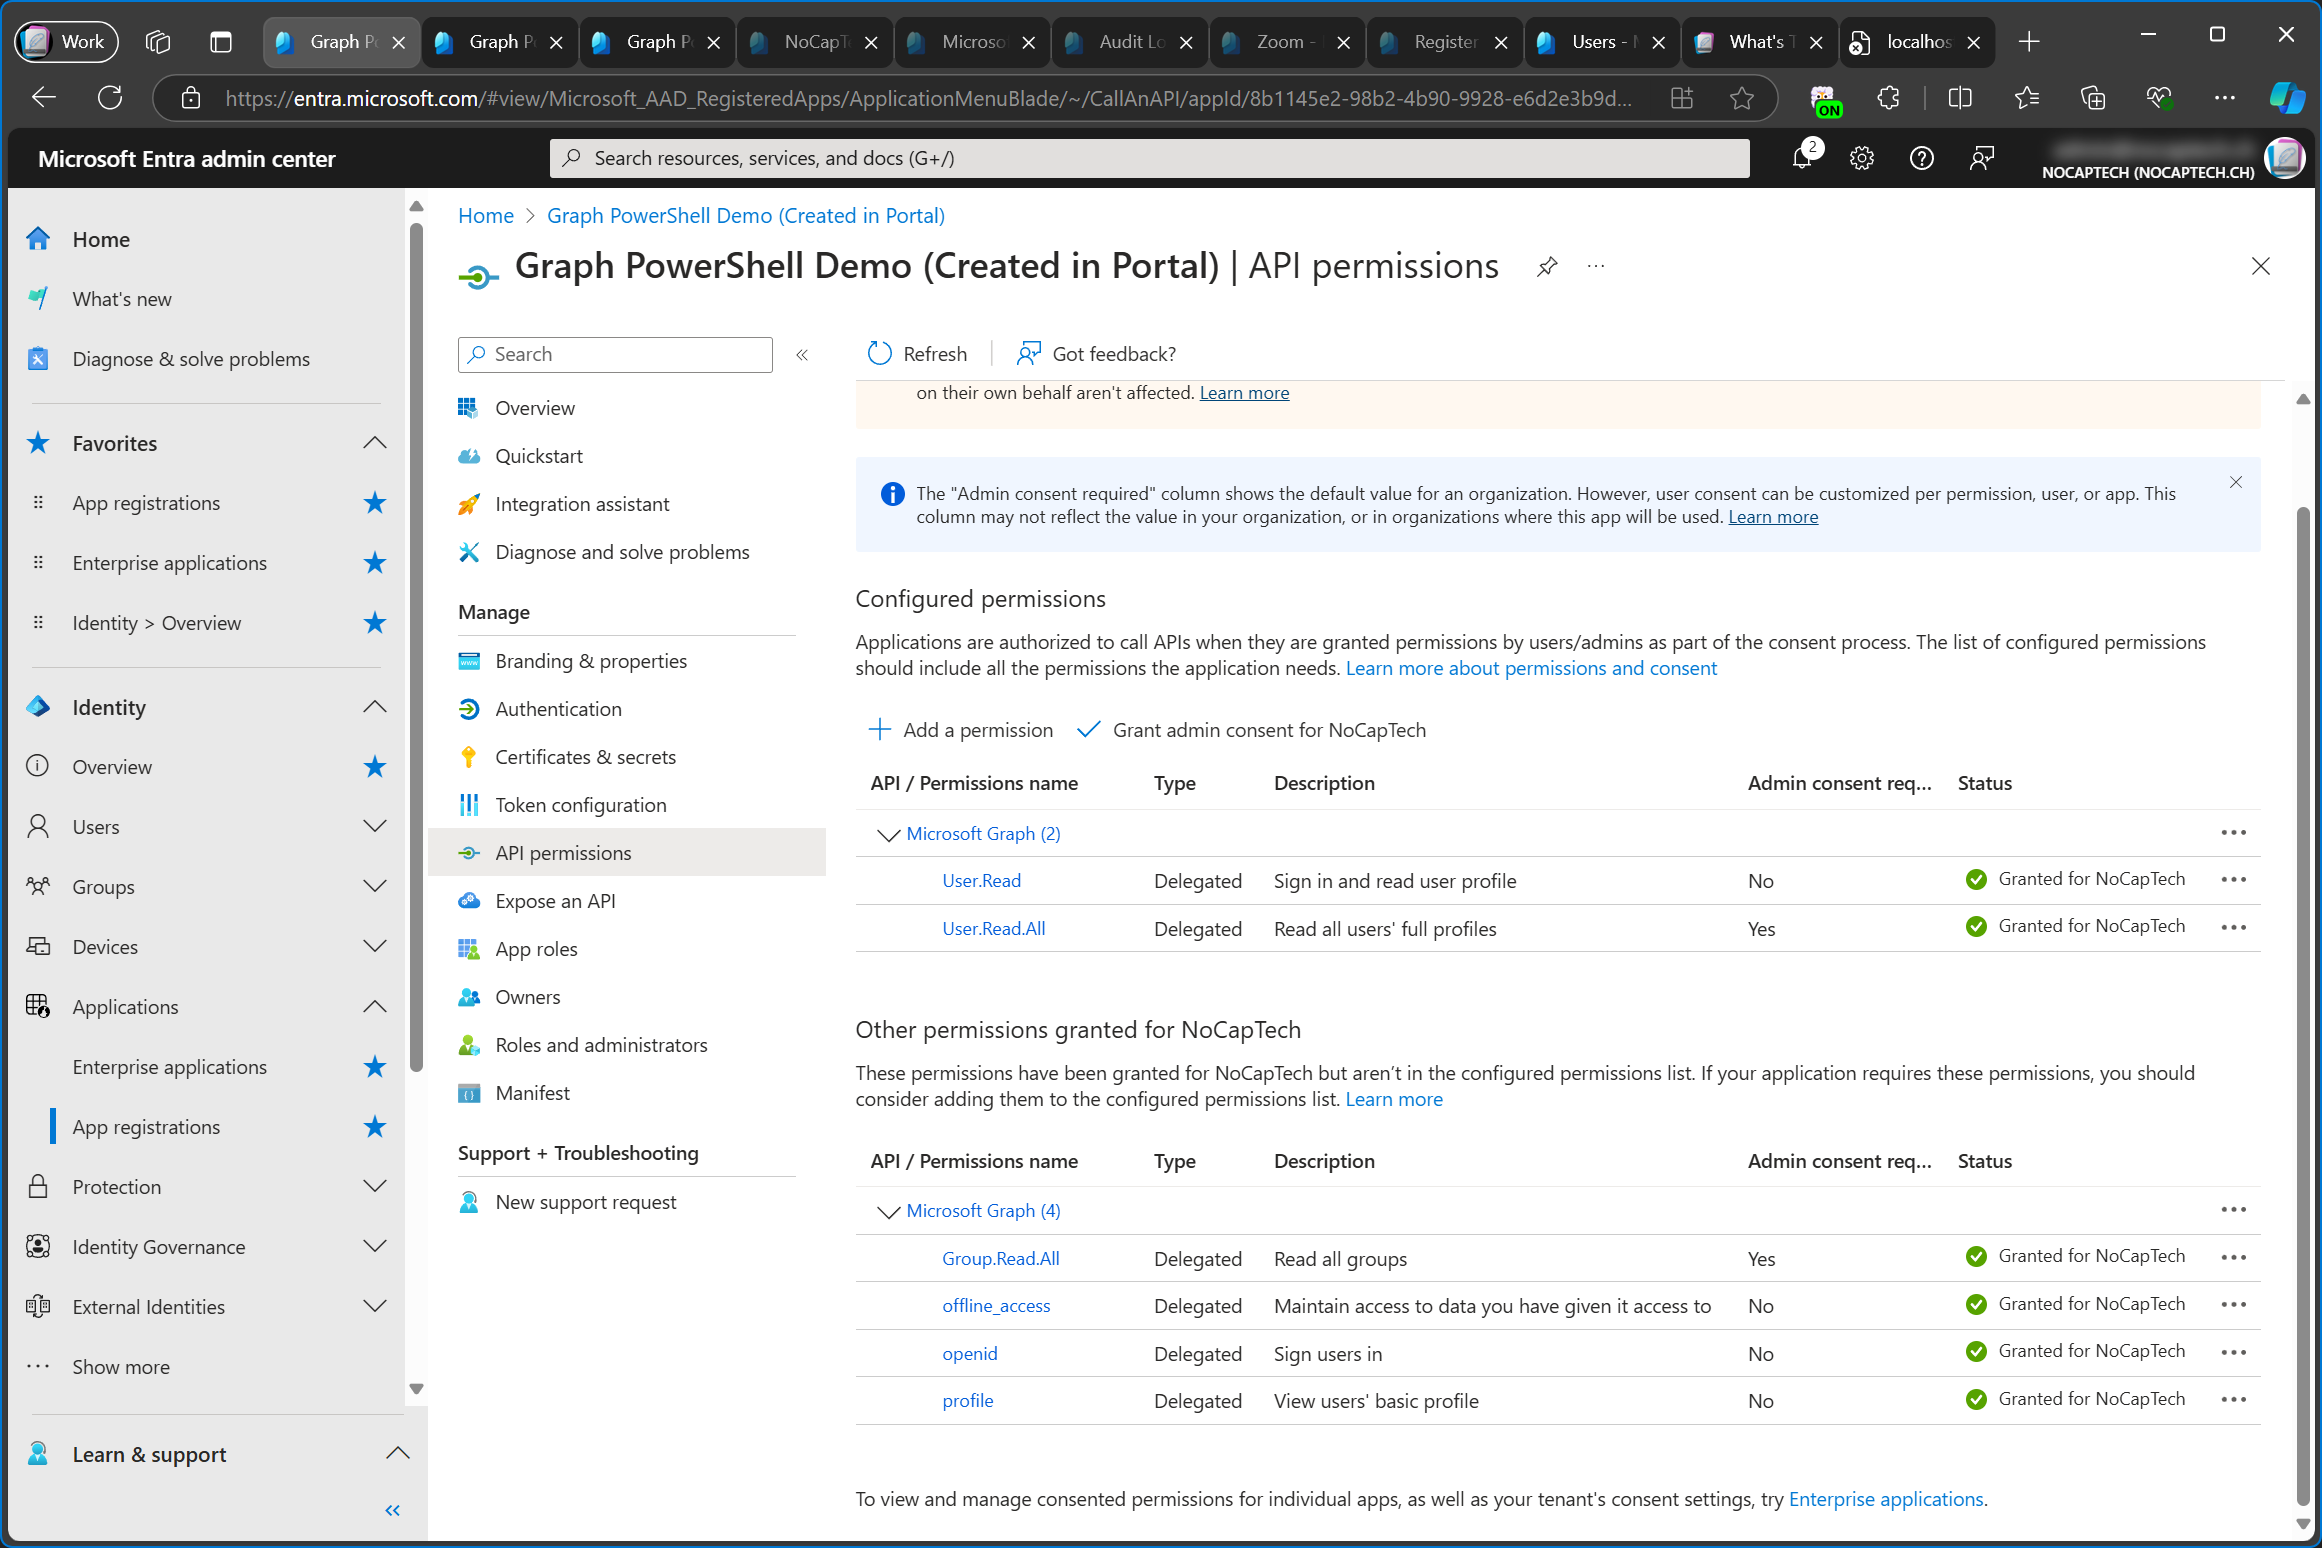2322x1548 pixels.
Task: Collapse Learn & support section
Action: pos(398,1454)
